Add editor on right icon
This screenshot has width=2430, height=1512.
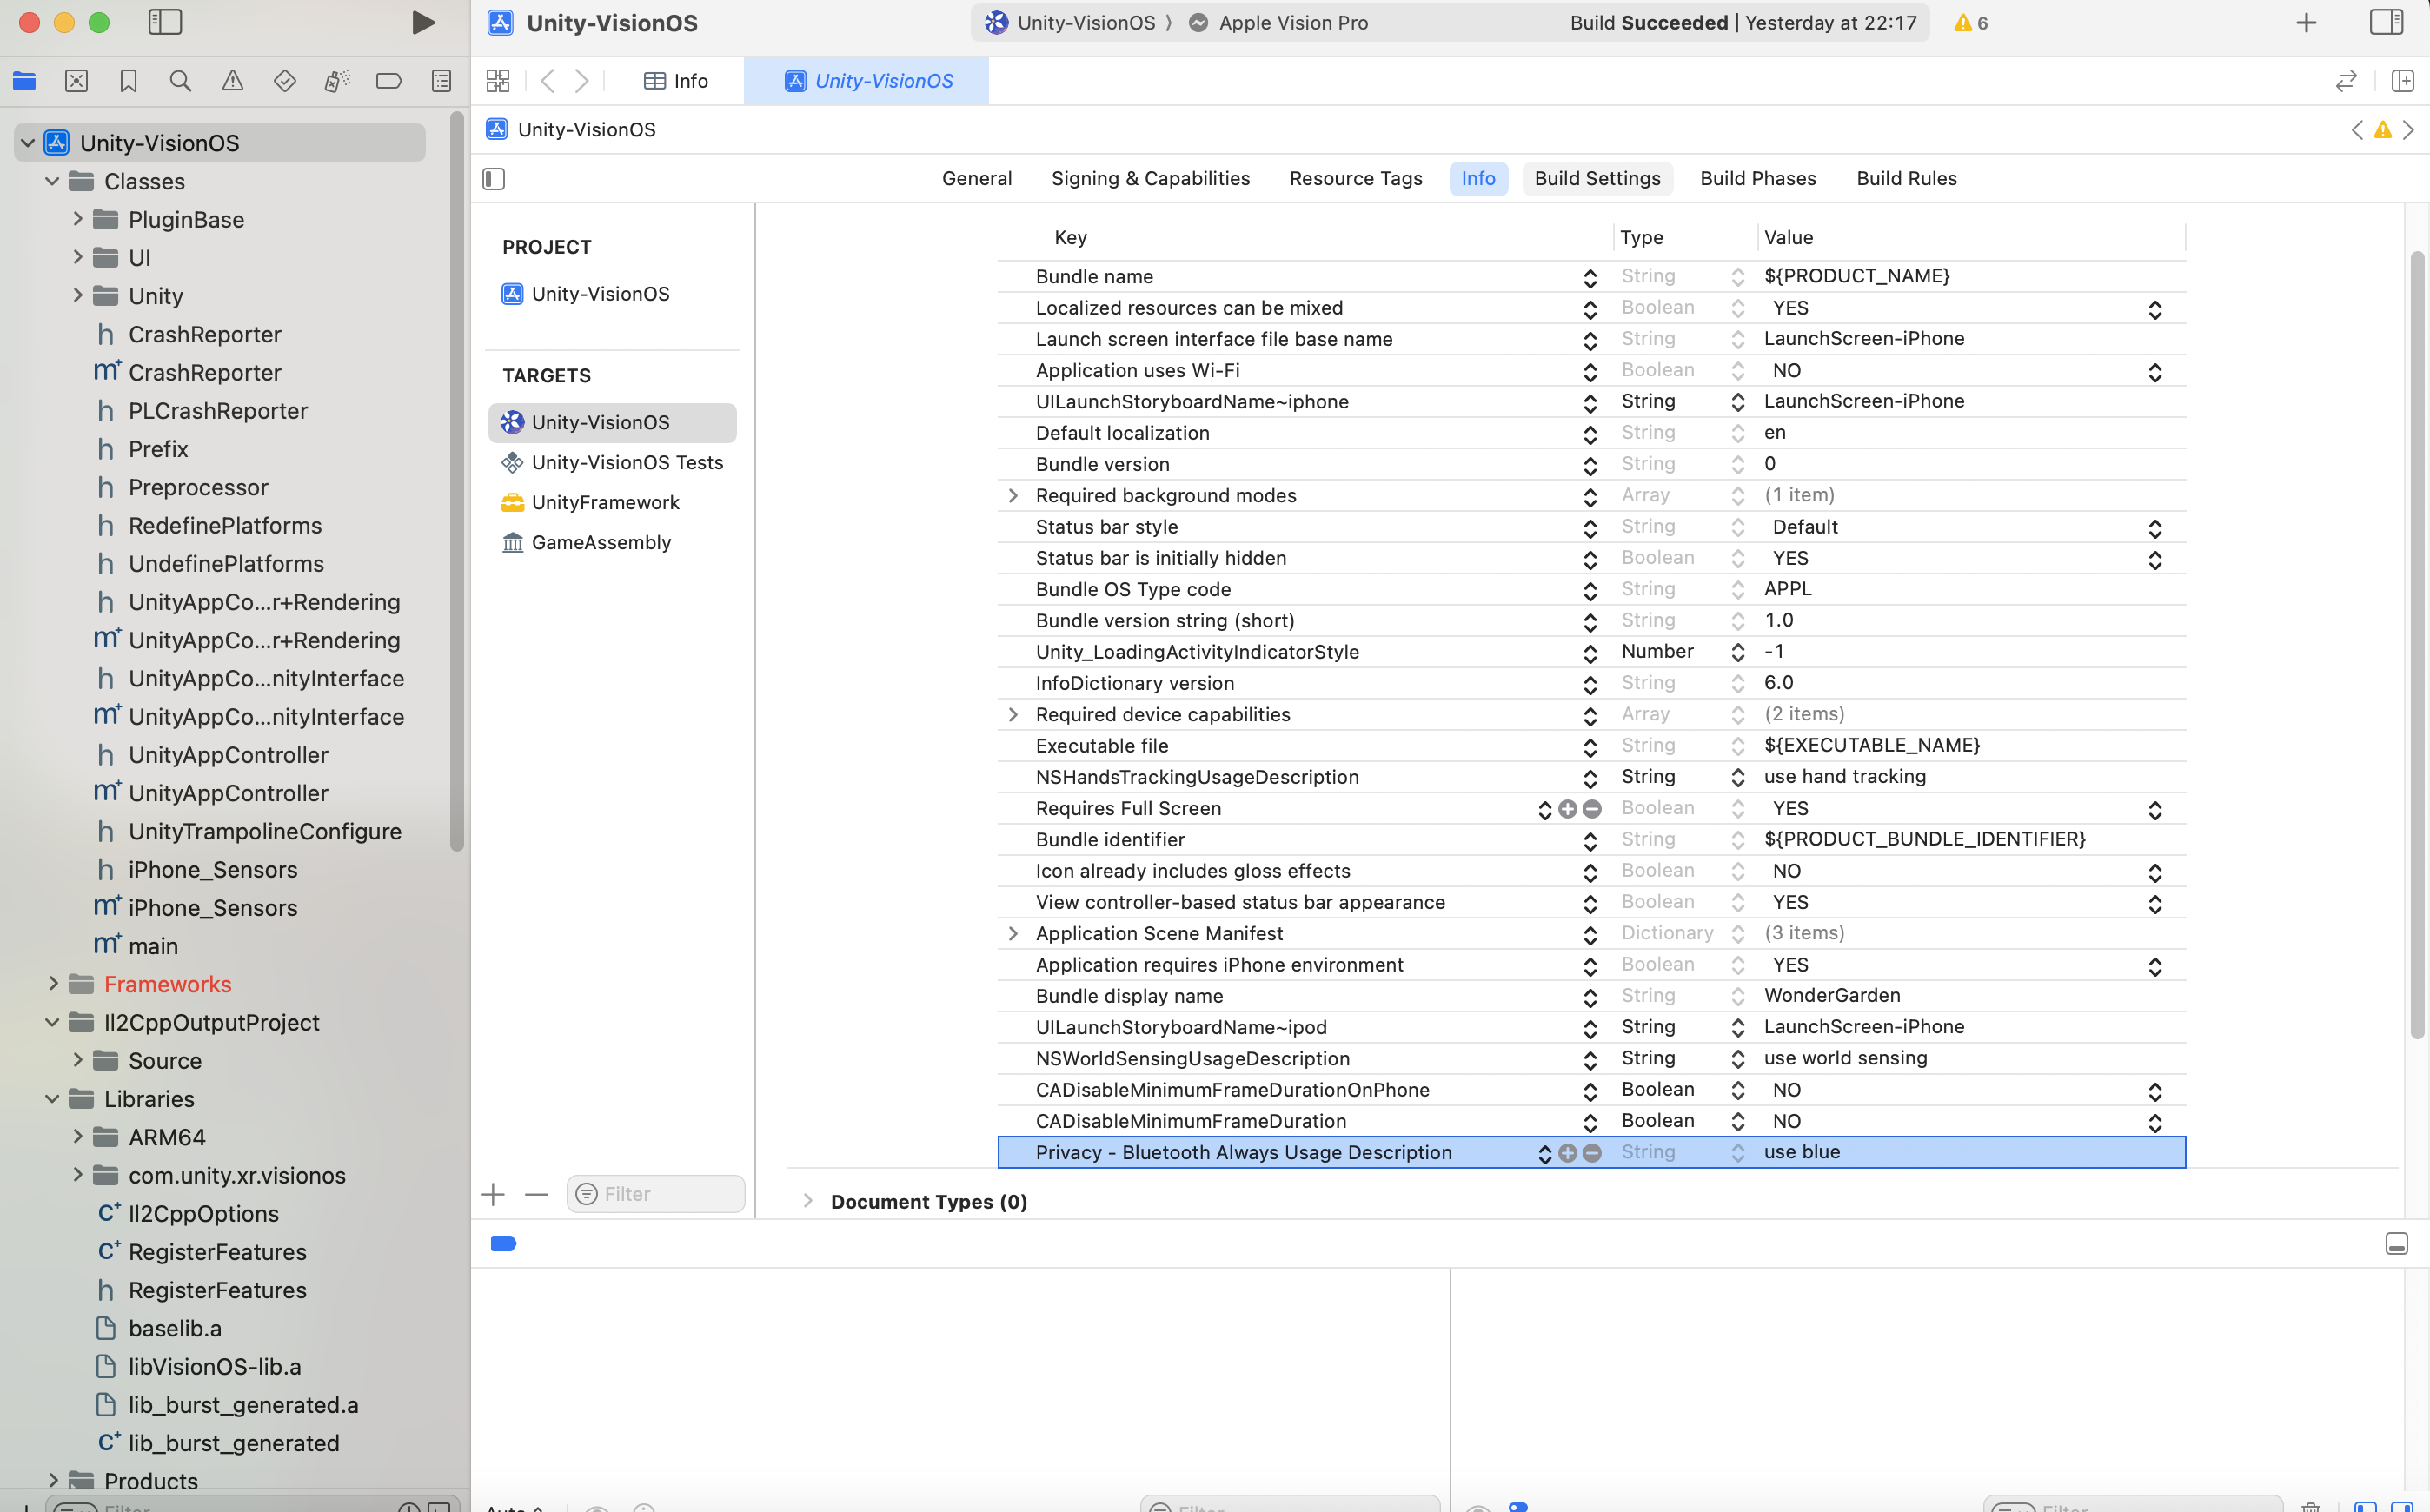[2402, 81]
